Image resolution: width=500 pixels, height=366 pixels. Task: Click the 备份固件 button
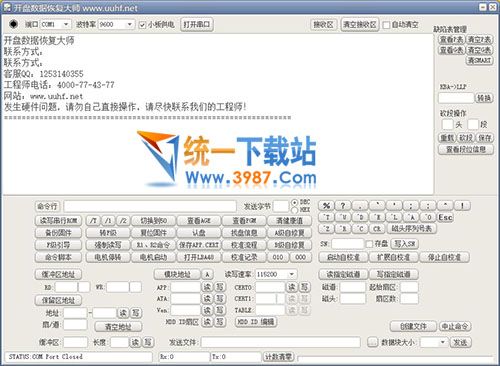click(x=58, y=233)
